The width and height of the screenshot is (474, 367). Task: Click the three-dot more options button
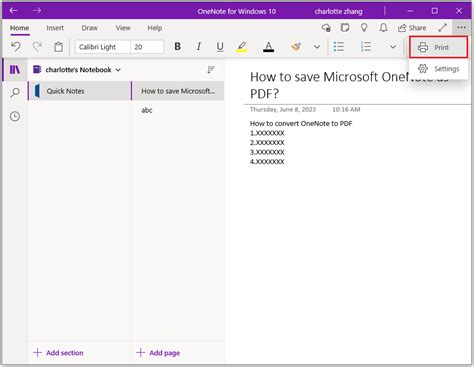(461, 28)
